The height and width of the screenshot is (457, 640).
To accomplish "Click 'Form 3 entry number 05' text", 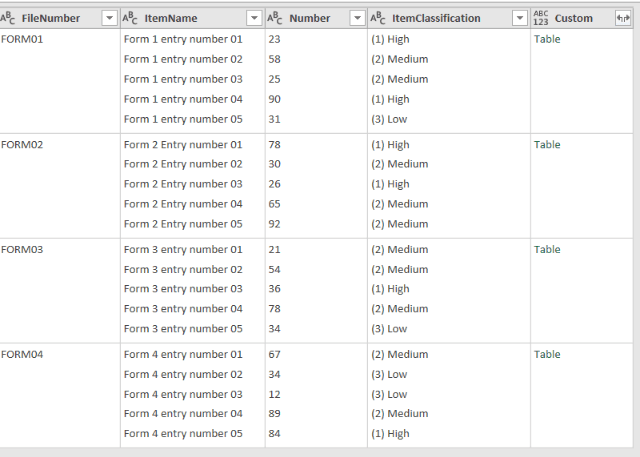I will [x=183, y=329].
